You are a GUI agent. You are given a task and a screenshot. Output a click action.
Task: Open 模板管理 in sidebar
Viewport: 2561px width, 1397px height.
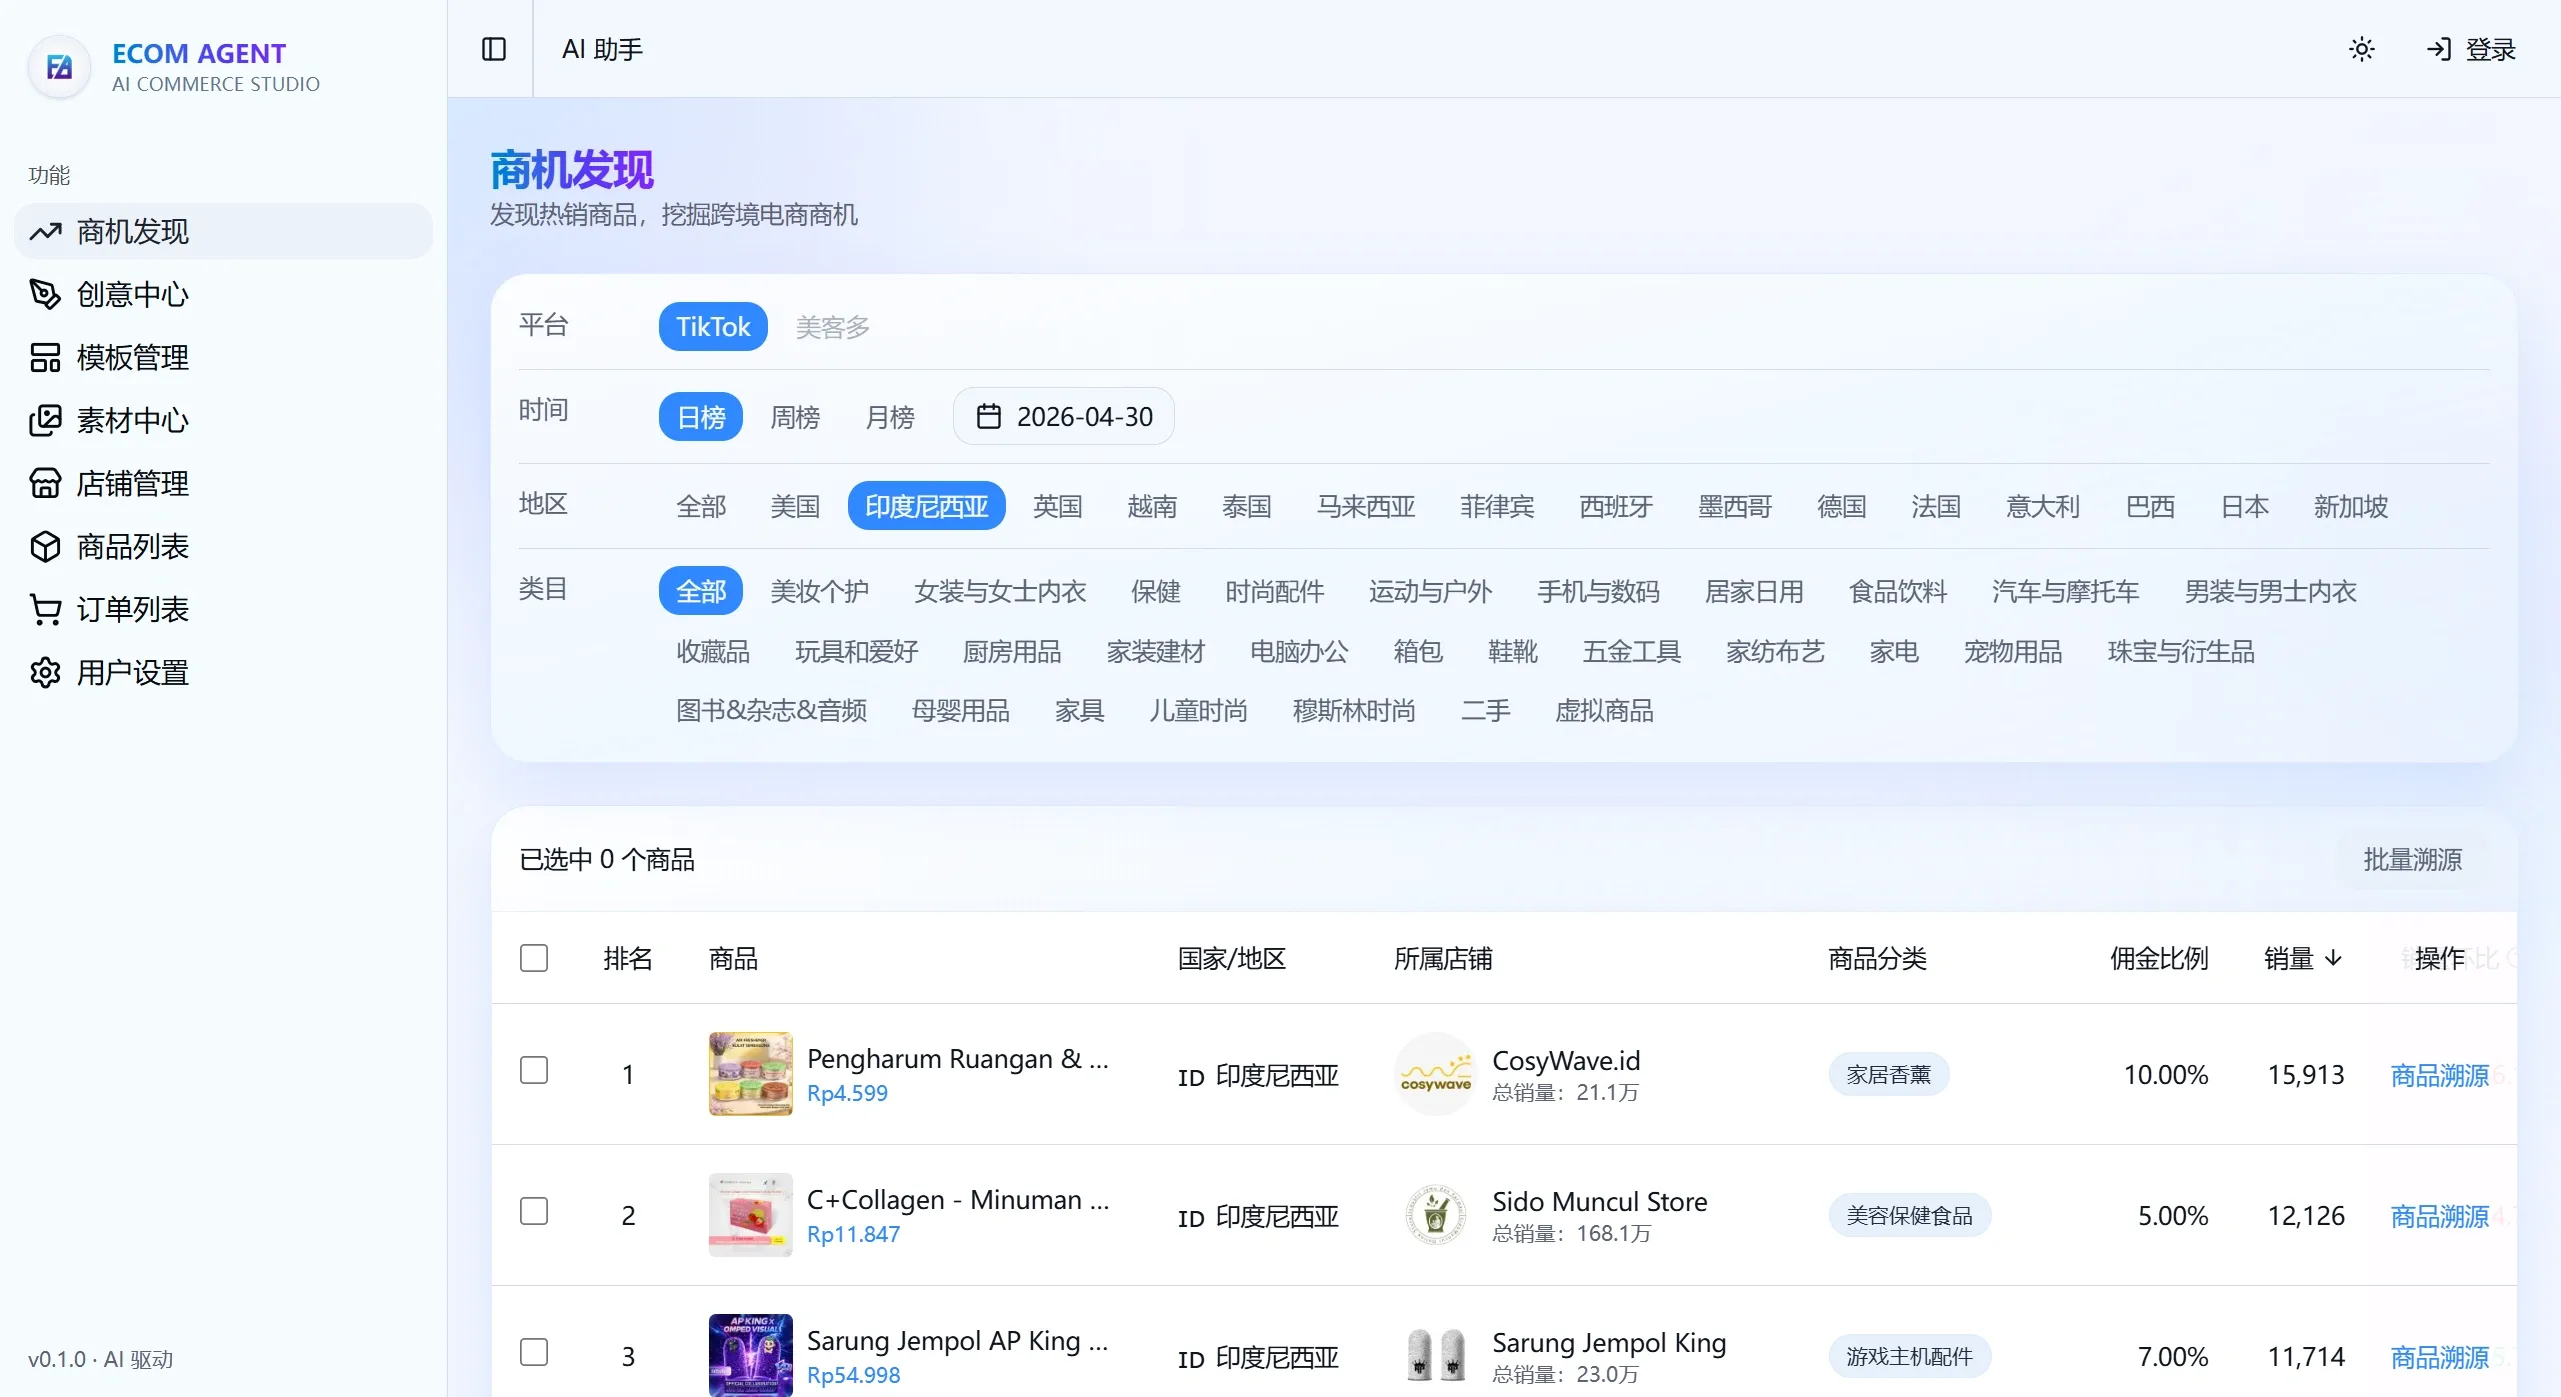[223, 358]
